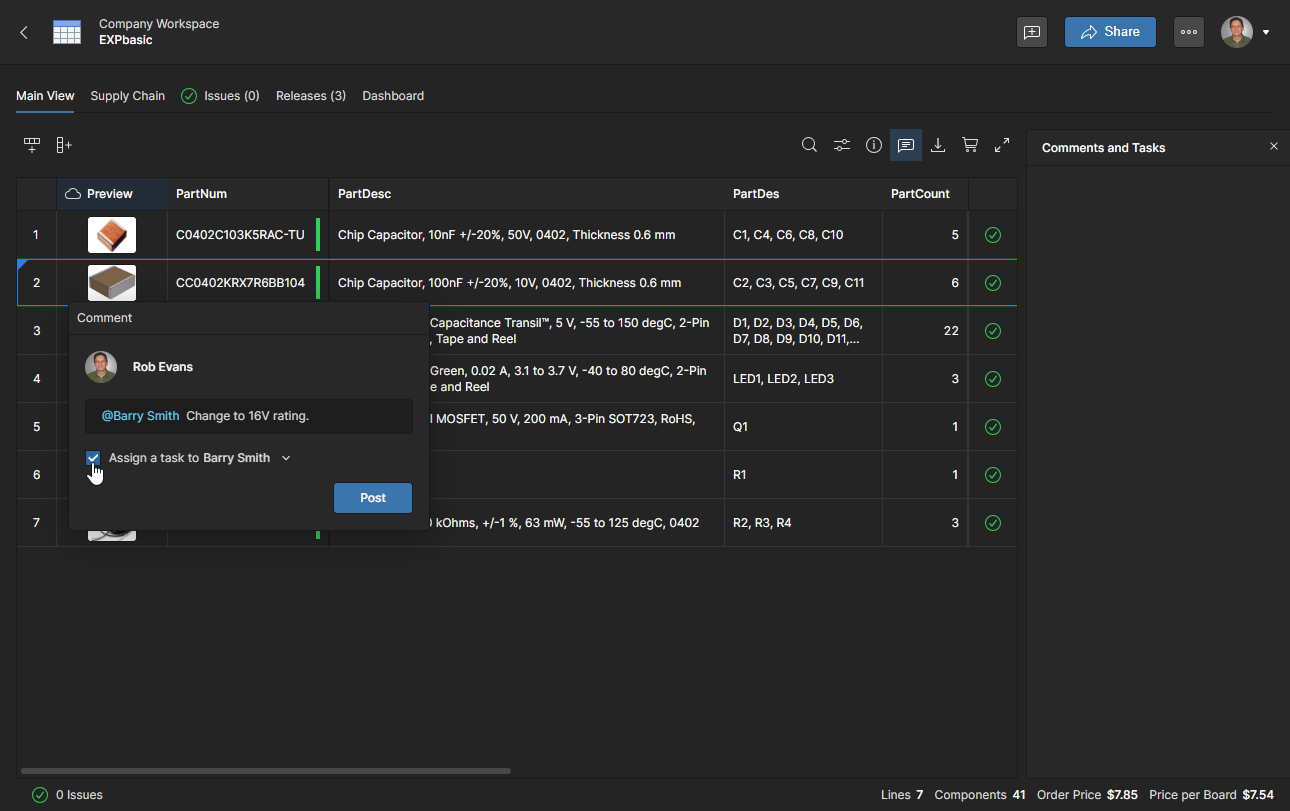Open the filter settings sliders icon
This screenshot has width=1290, height=811.
842,145
